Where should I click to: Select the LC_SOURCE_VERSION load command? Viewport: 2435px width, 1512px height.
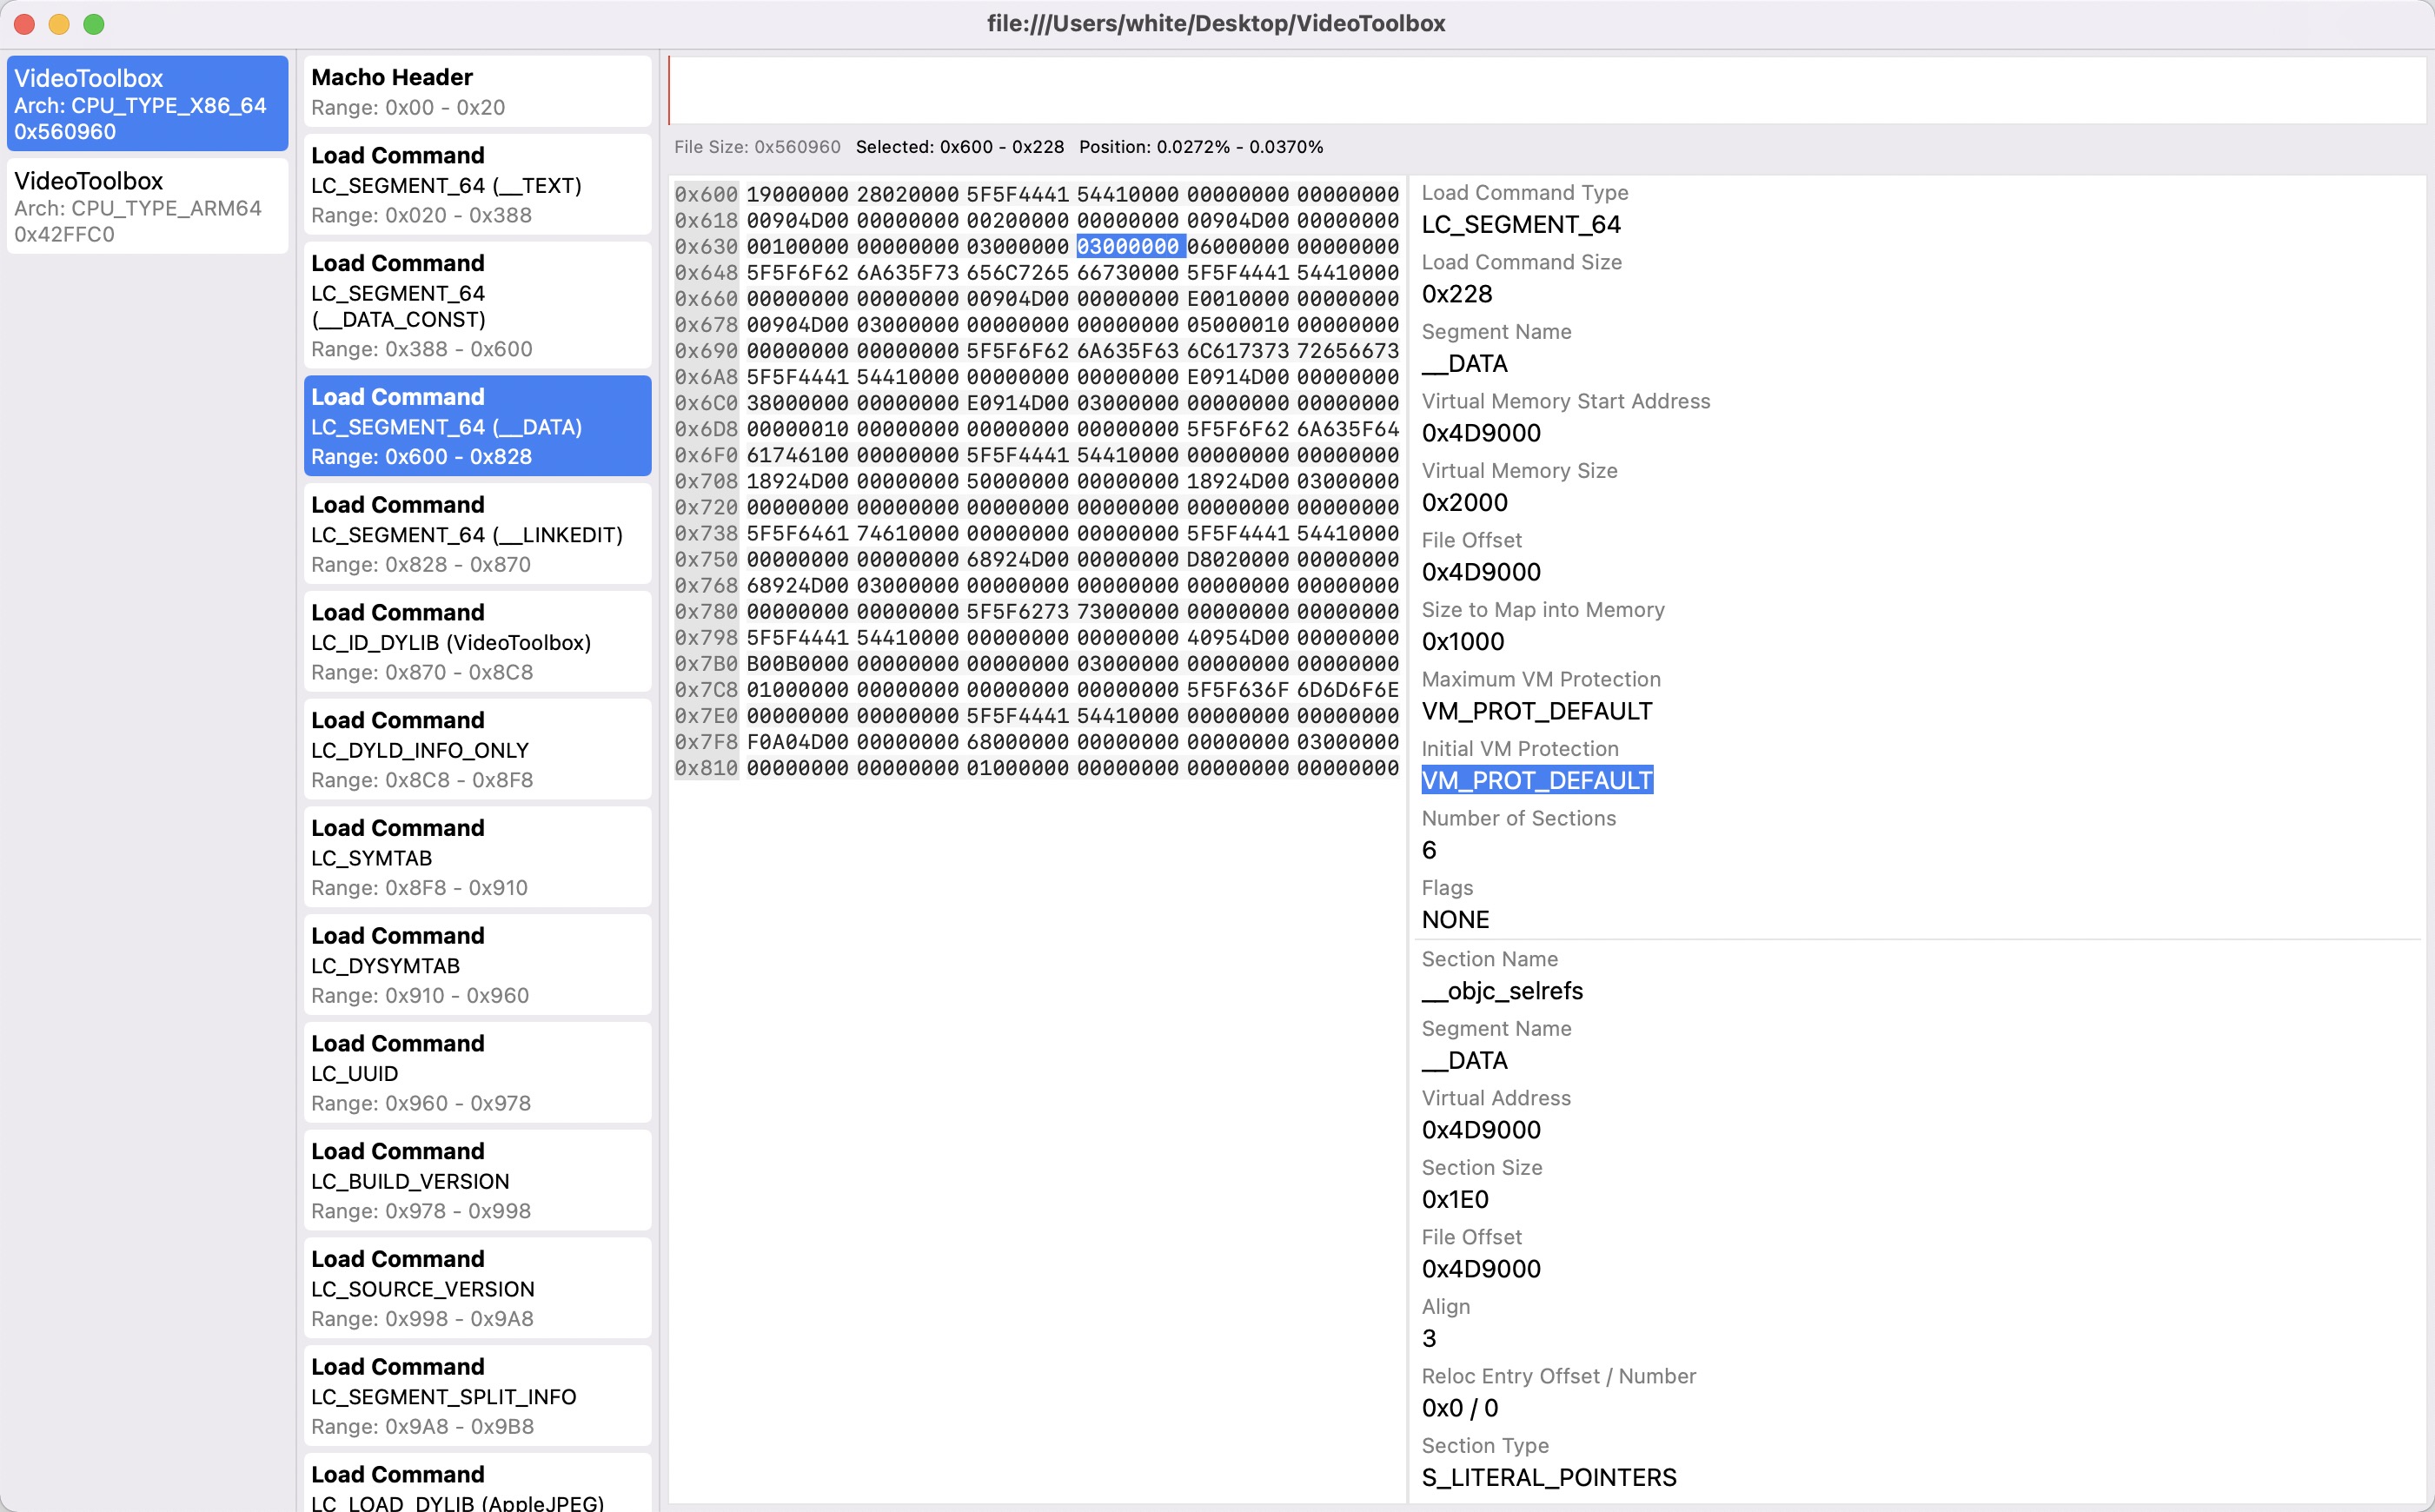477,1288
